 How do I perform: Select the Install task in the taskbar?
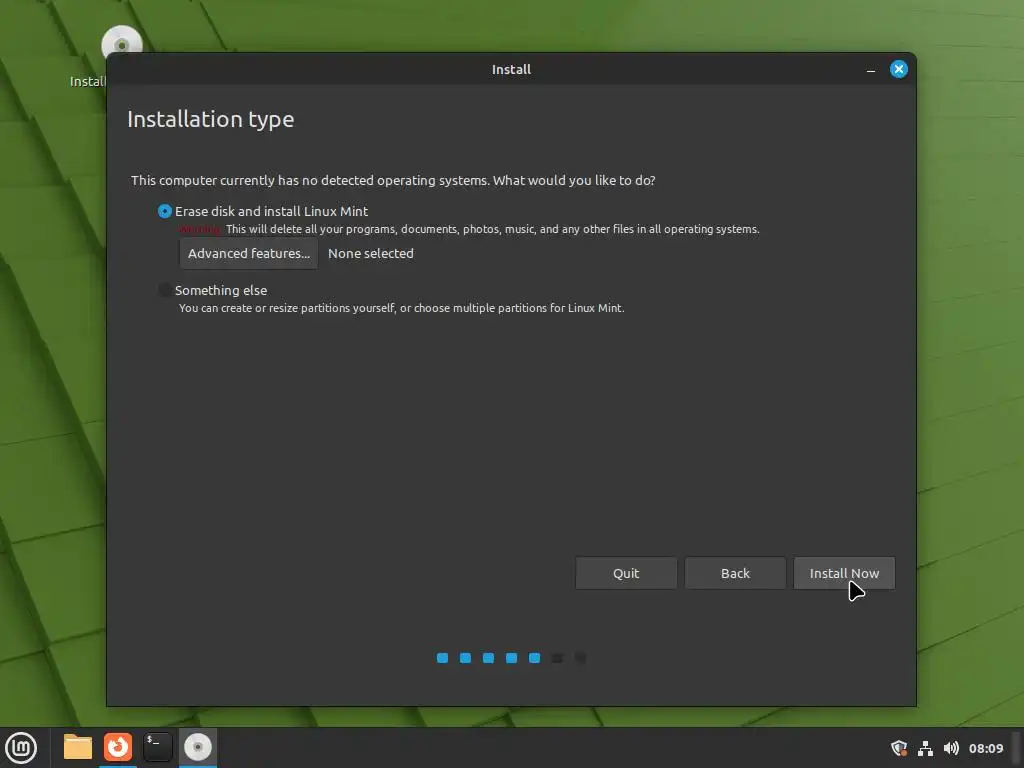click(x=198, y=747)
